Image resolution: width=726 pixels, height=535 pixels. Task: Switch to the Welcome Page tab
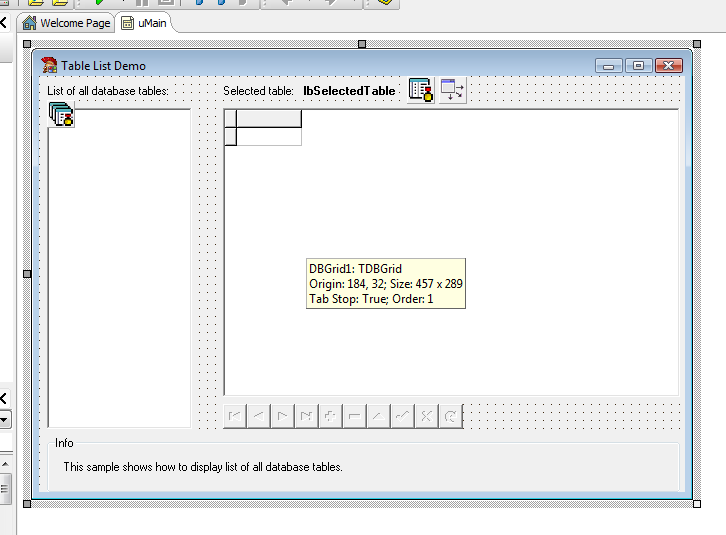point(66,23)
